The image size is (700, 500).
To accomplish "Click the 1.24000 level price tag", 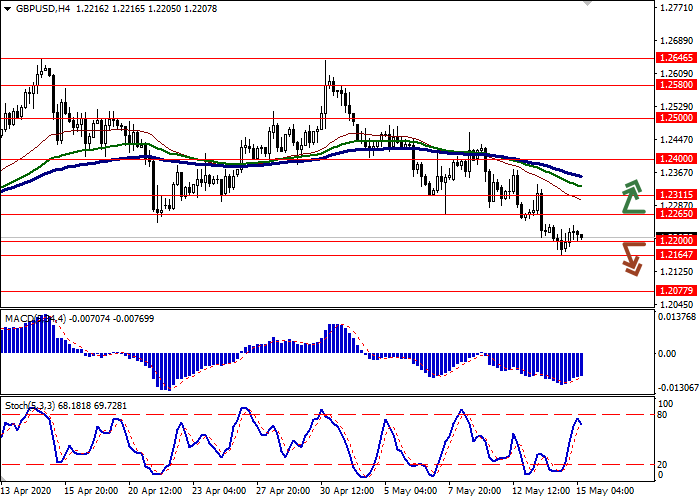I will click(676, 159).
